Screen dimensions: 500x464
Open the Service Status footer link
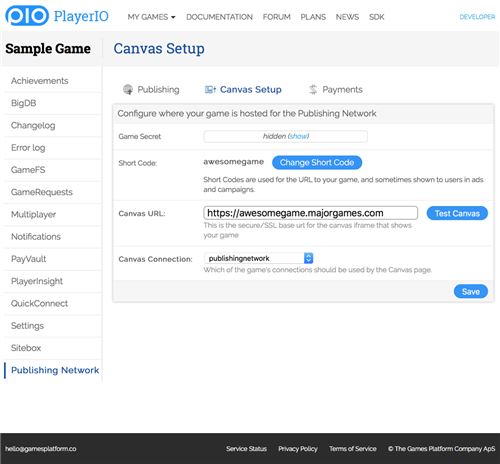tap(246, 449)
